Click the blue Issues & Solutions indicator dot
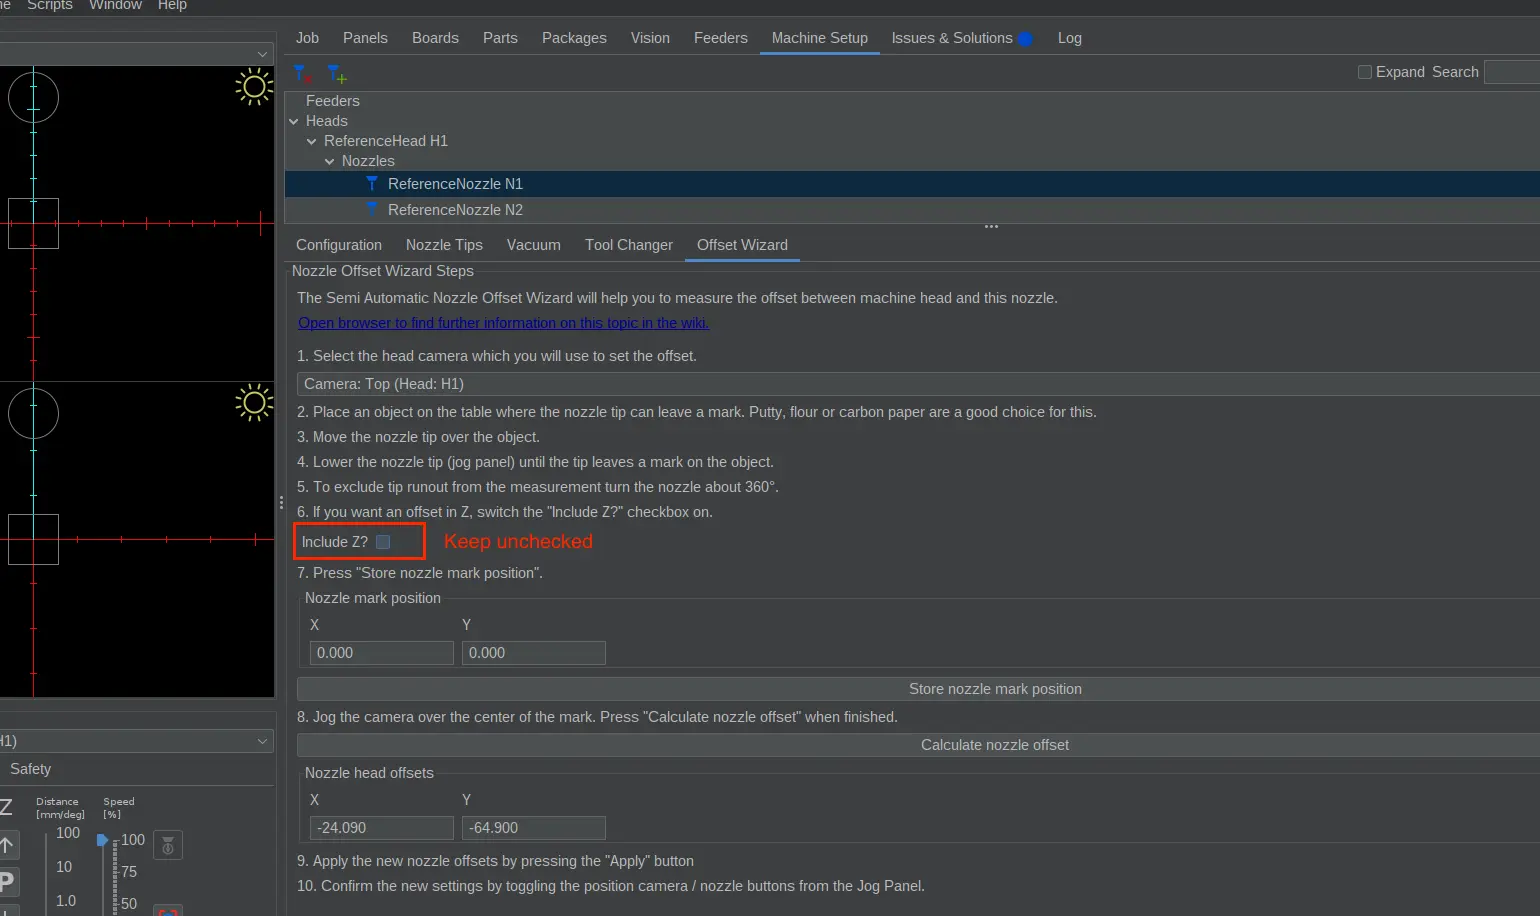The width and height of the screenshot is (1540, 916). (1025, 39)
